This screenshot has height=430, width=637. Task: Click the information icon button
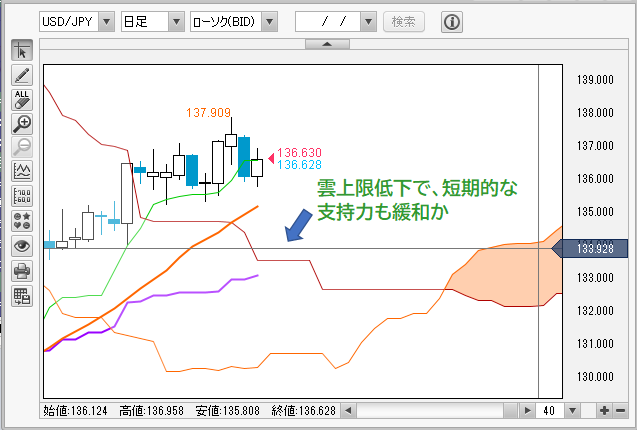[x=452, y=22]
